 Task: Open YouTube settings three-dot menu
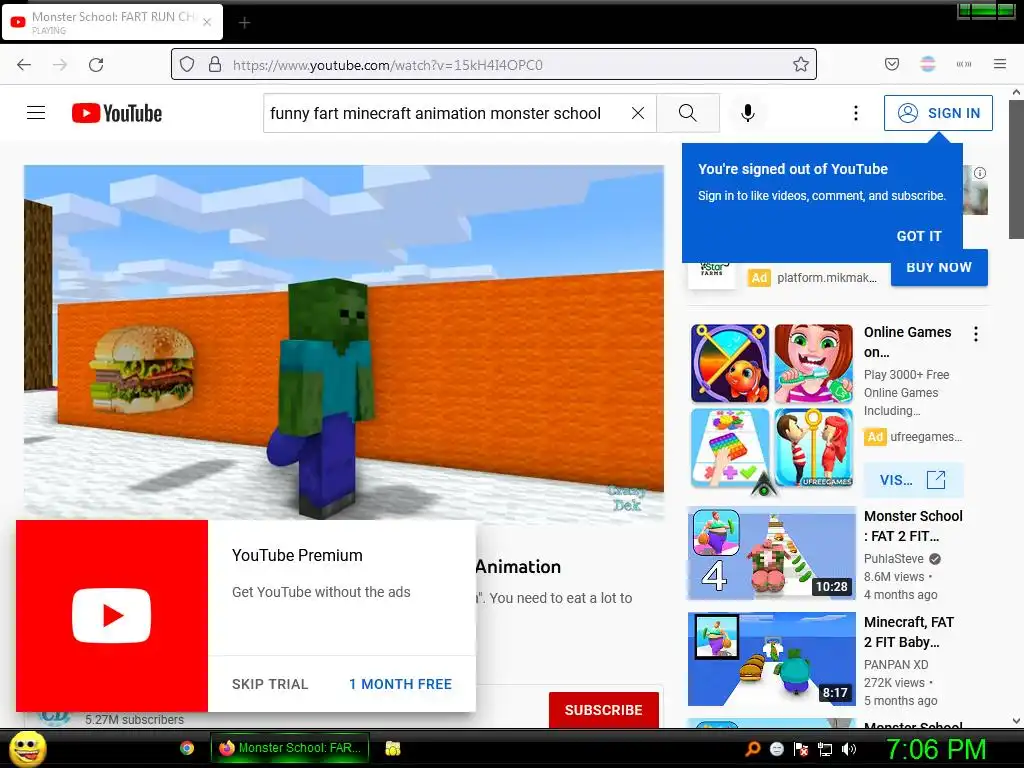(x=856, y=113)
